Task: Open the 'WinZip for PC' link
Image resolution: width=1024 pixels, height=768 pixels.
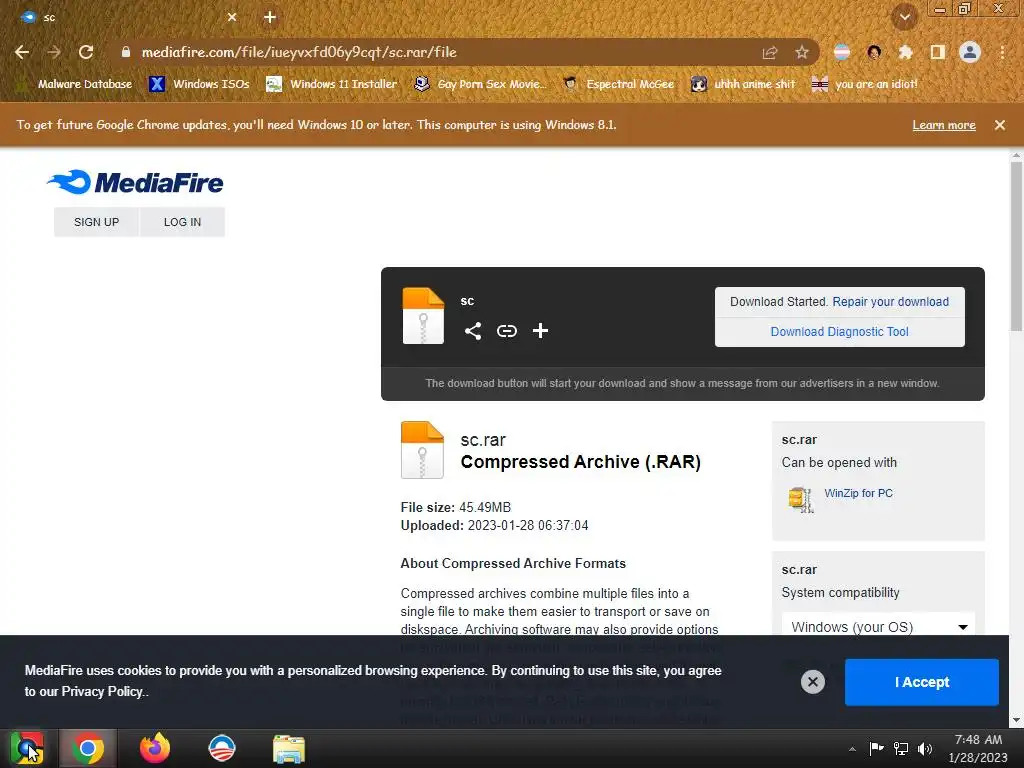Action: (x=858, y=493)
